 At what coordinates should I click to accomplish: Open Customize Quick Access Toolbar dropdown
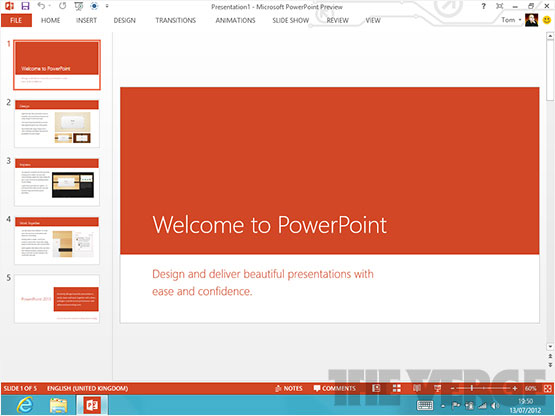point(107,6)
